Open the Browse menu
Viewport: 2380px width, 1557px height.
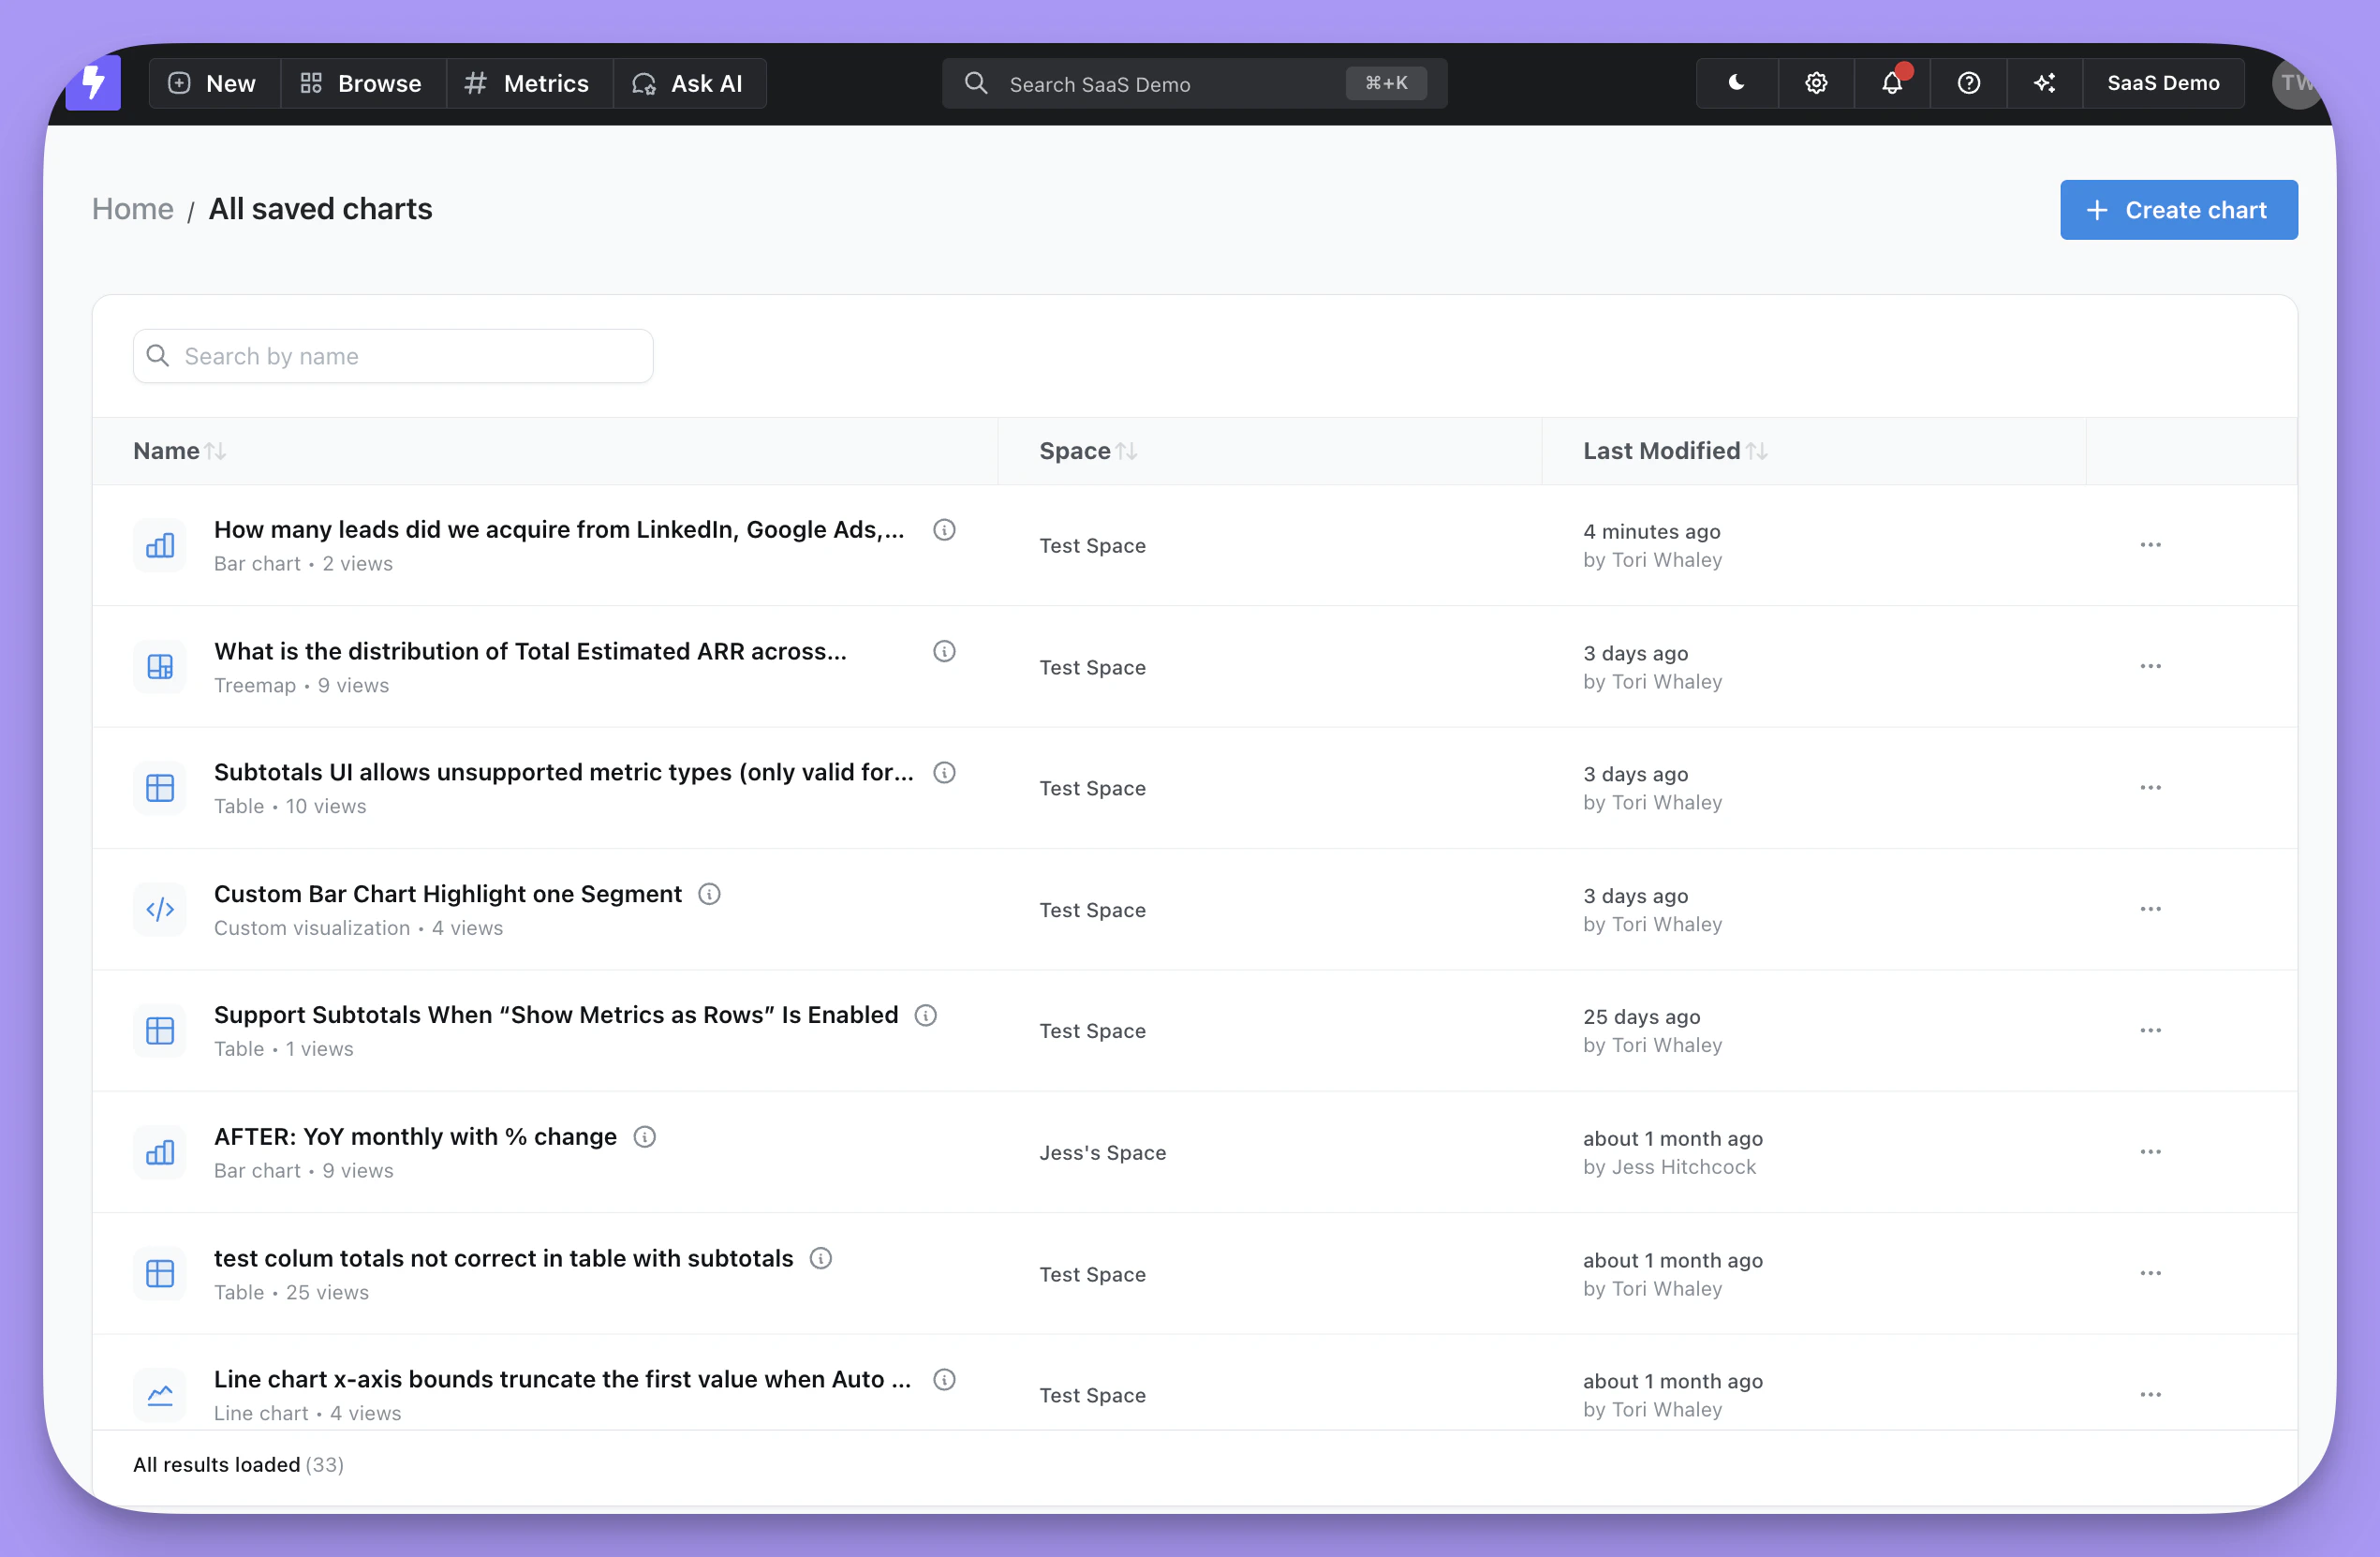coord(362,83)
